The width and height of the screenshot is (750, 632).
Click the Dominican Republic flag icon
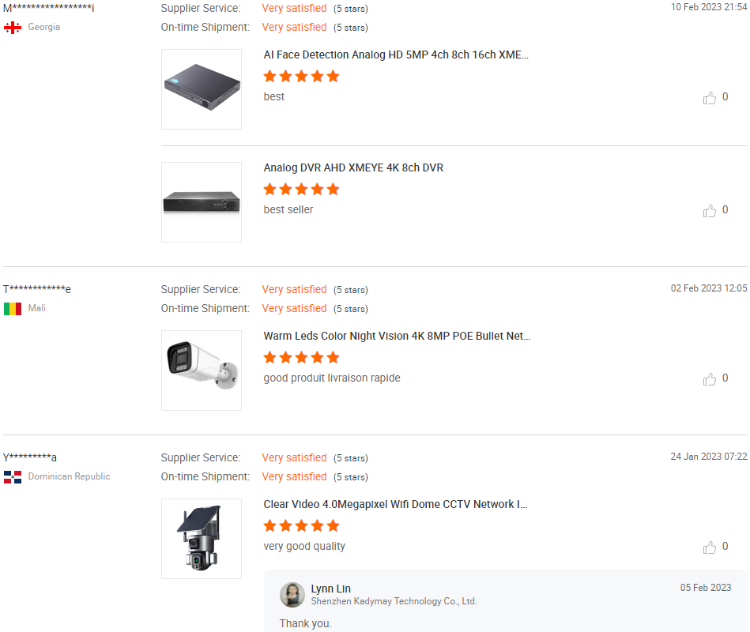click(13, 477)
